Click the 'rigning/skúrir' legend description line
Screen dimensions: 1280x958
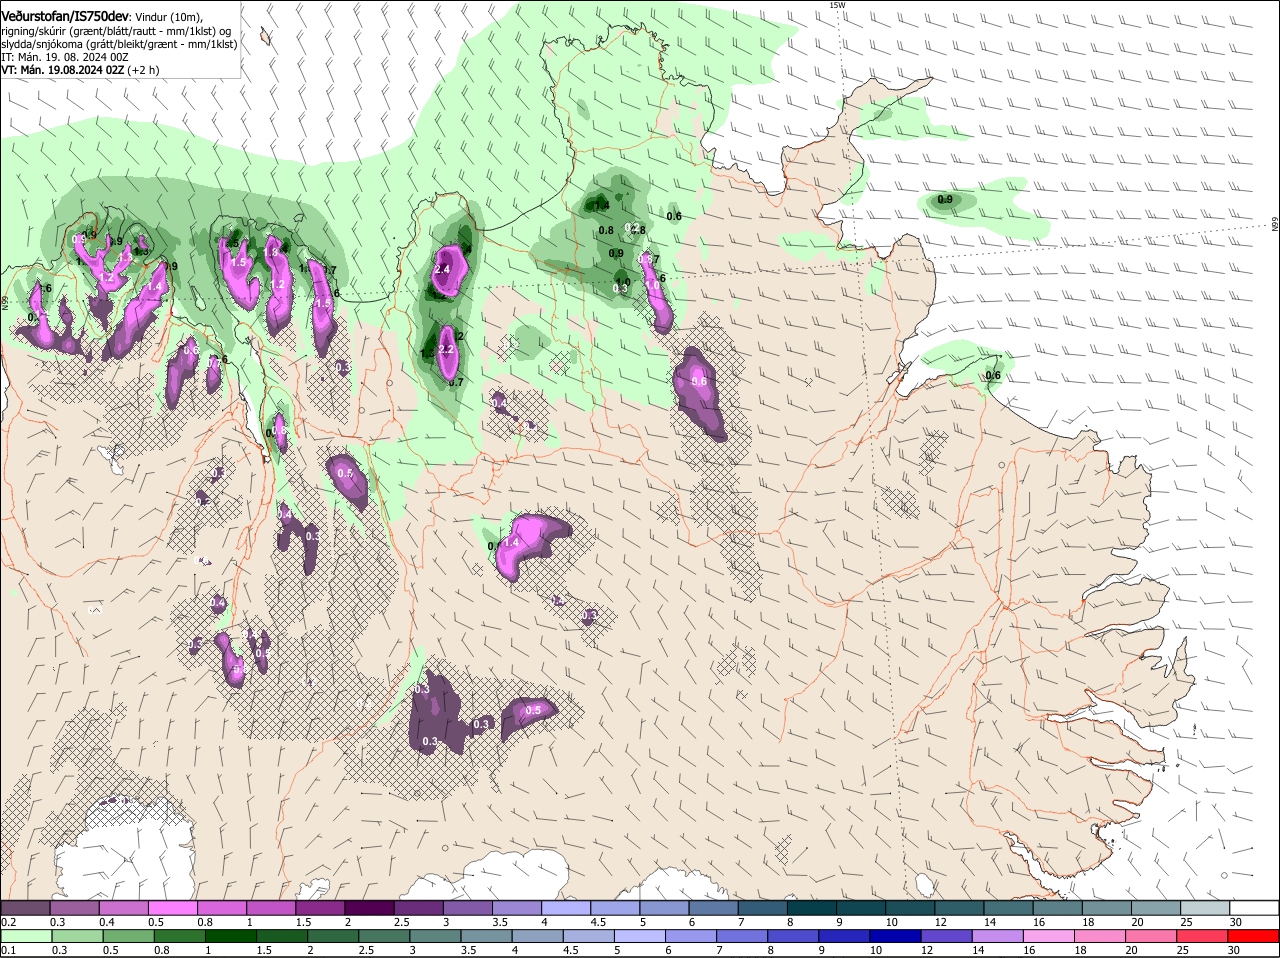click(117, 31)
